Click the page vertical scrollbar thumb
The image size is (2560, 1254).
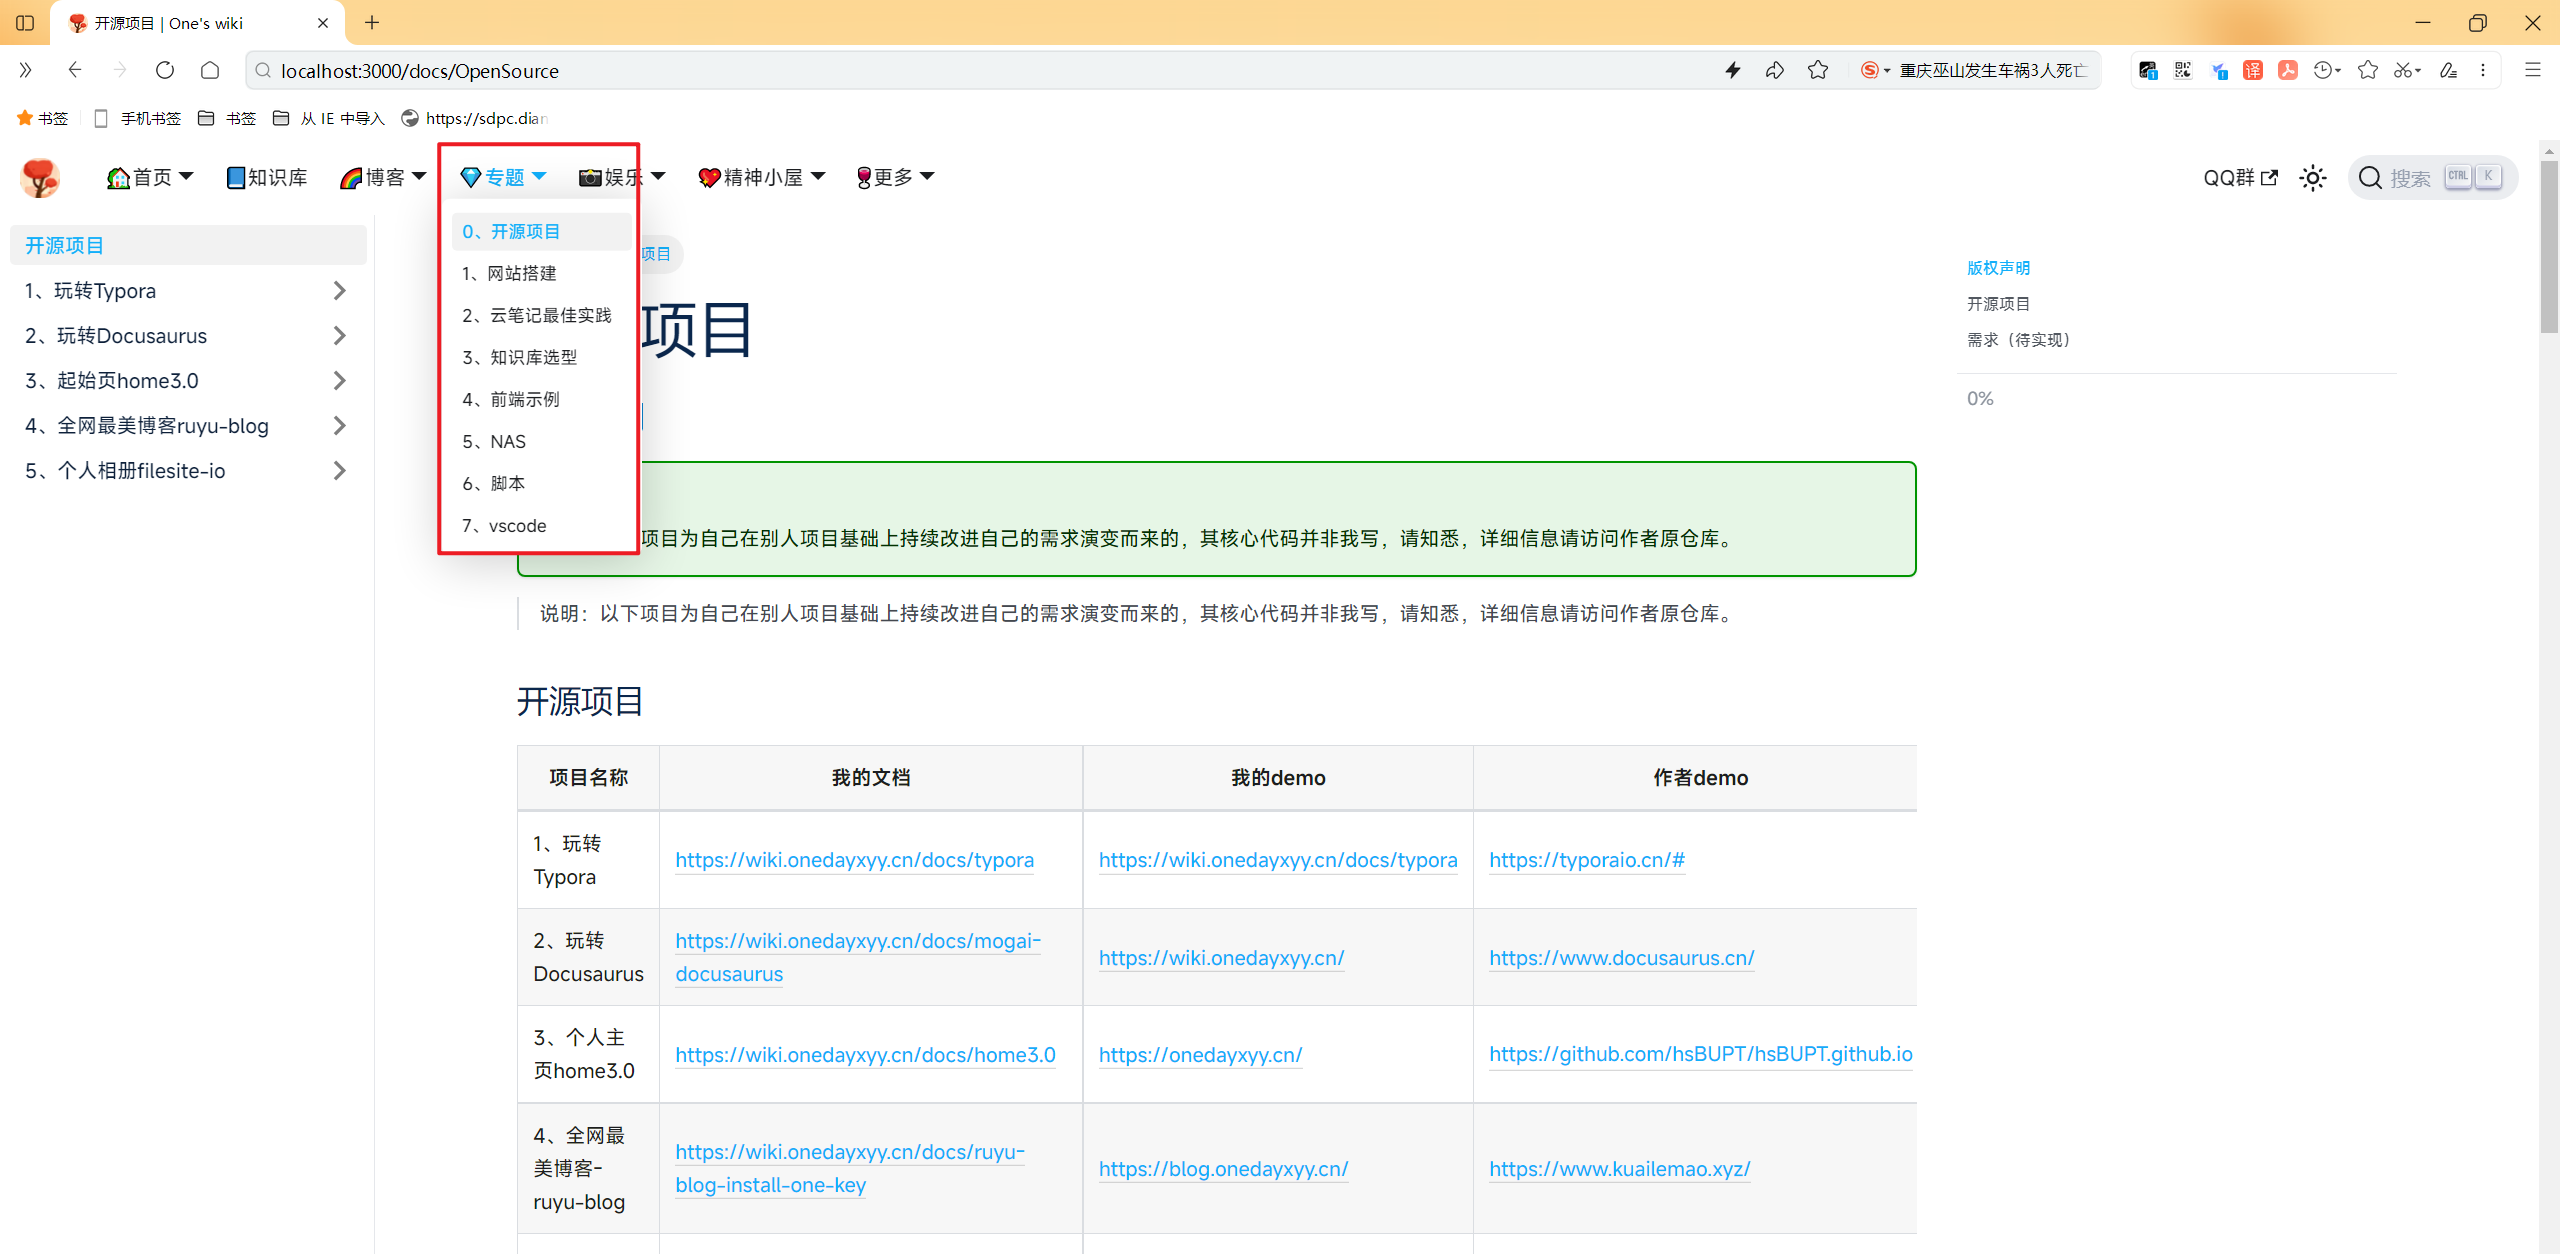click(2549, 246)
